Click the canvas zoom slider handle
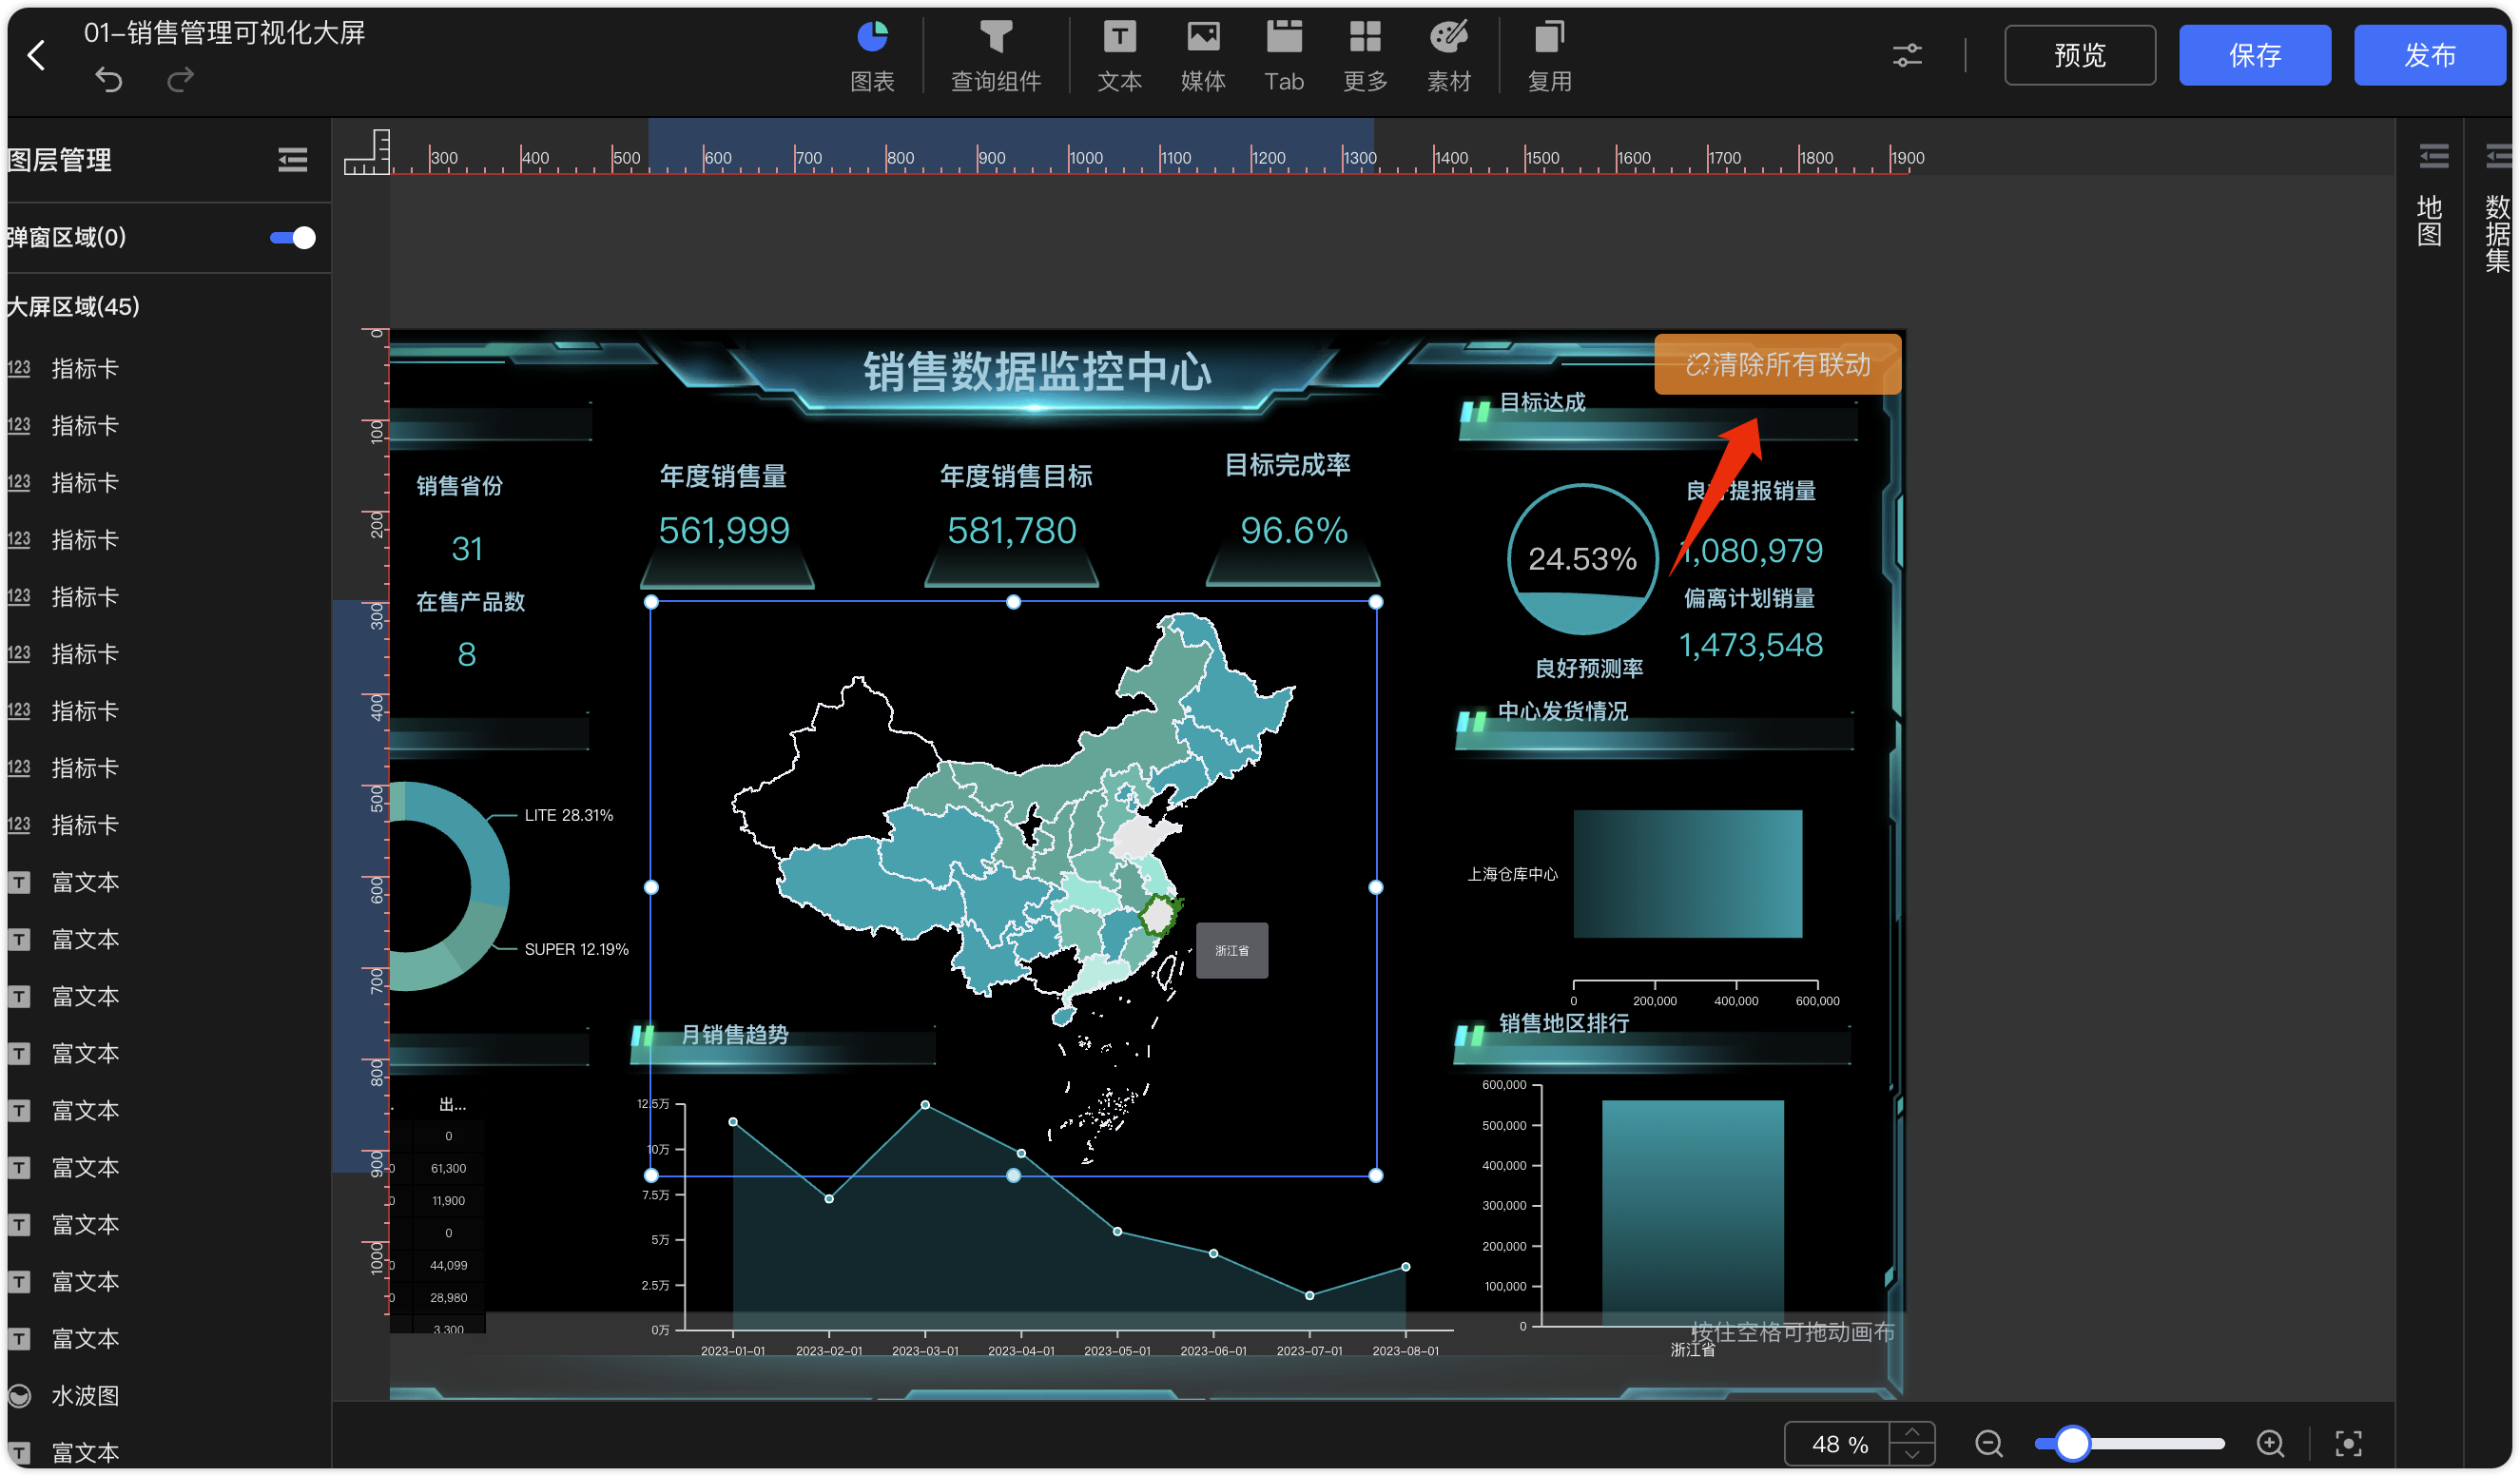The width and height of the screenshot is (2520, 1476). click(2072, 1442)
